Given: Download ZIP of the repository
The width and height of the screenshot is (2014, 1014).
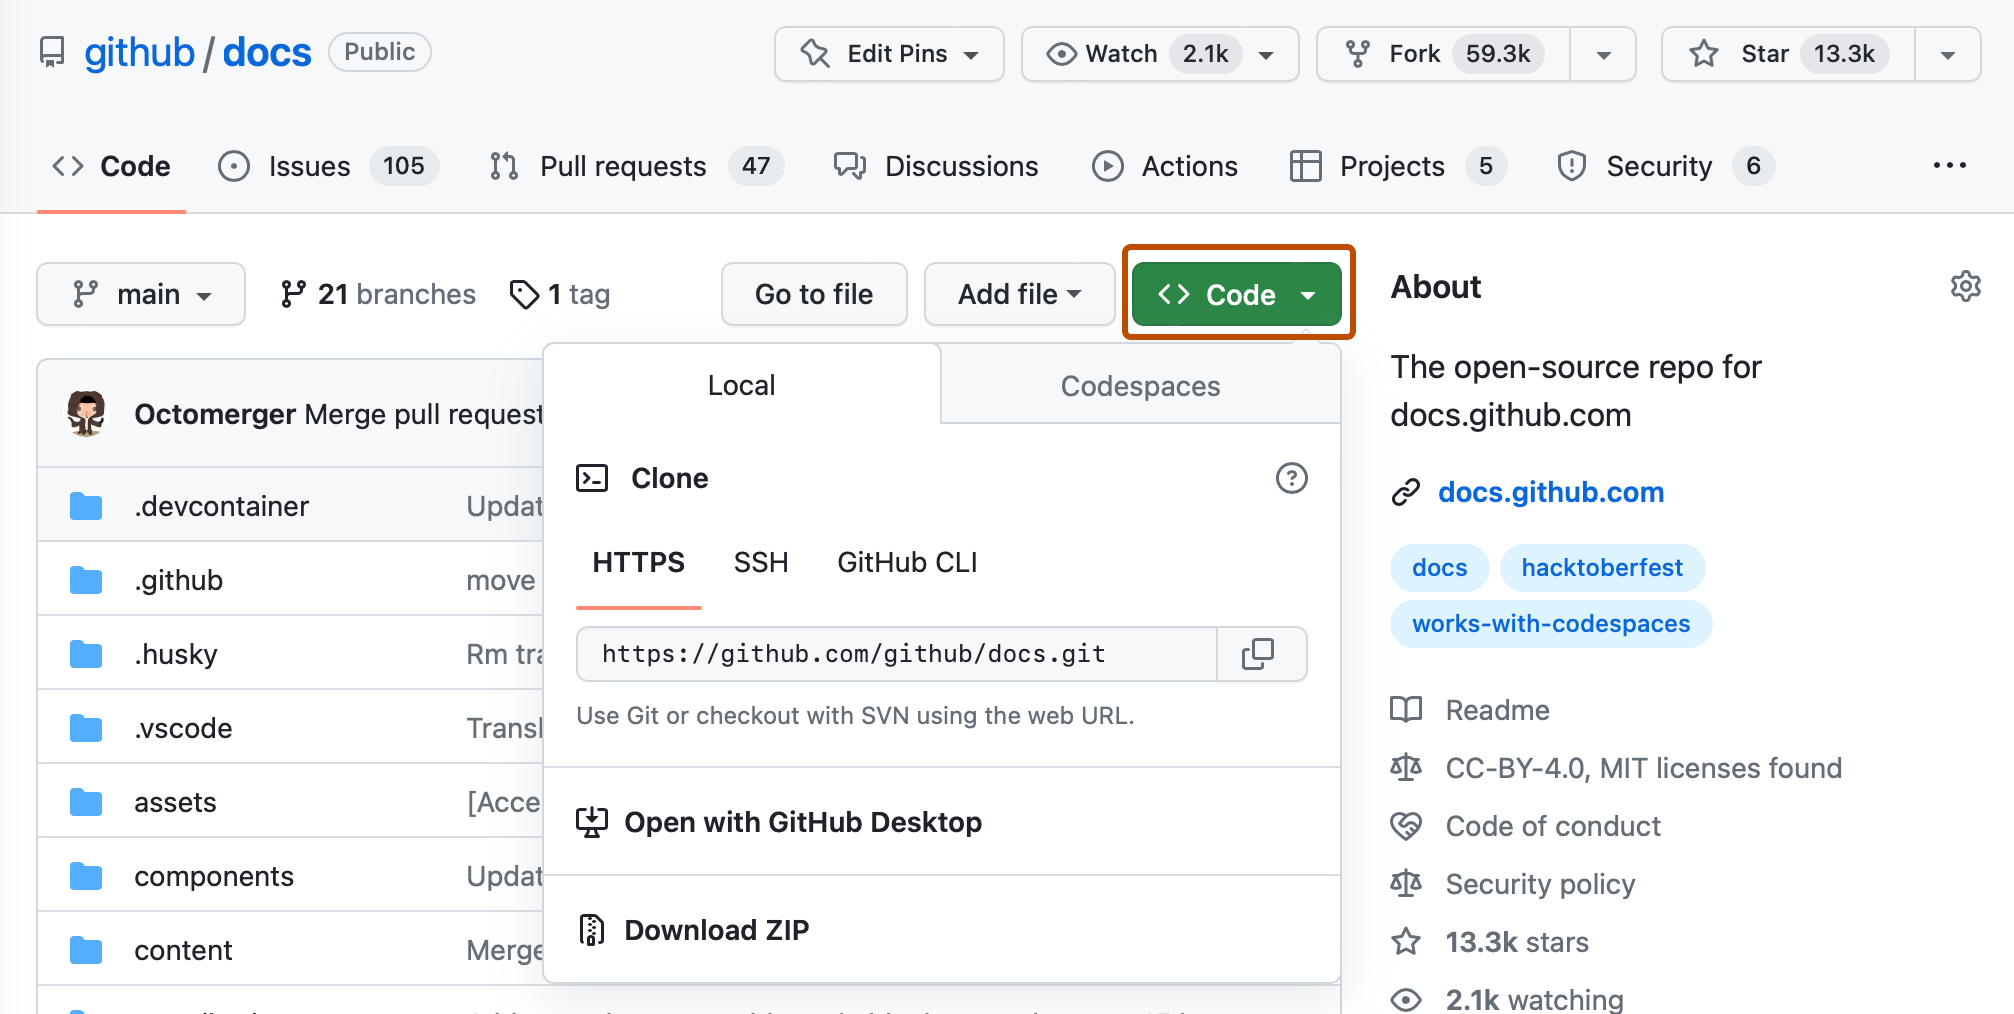Looking at the screenshot, I should (716, 929).
